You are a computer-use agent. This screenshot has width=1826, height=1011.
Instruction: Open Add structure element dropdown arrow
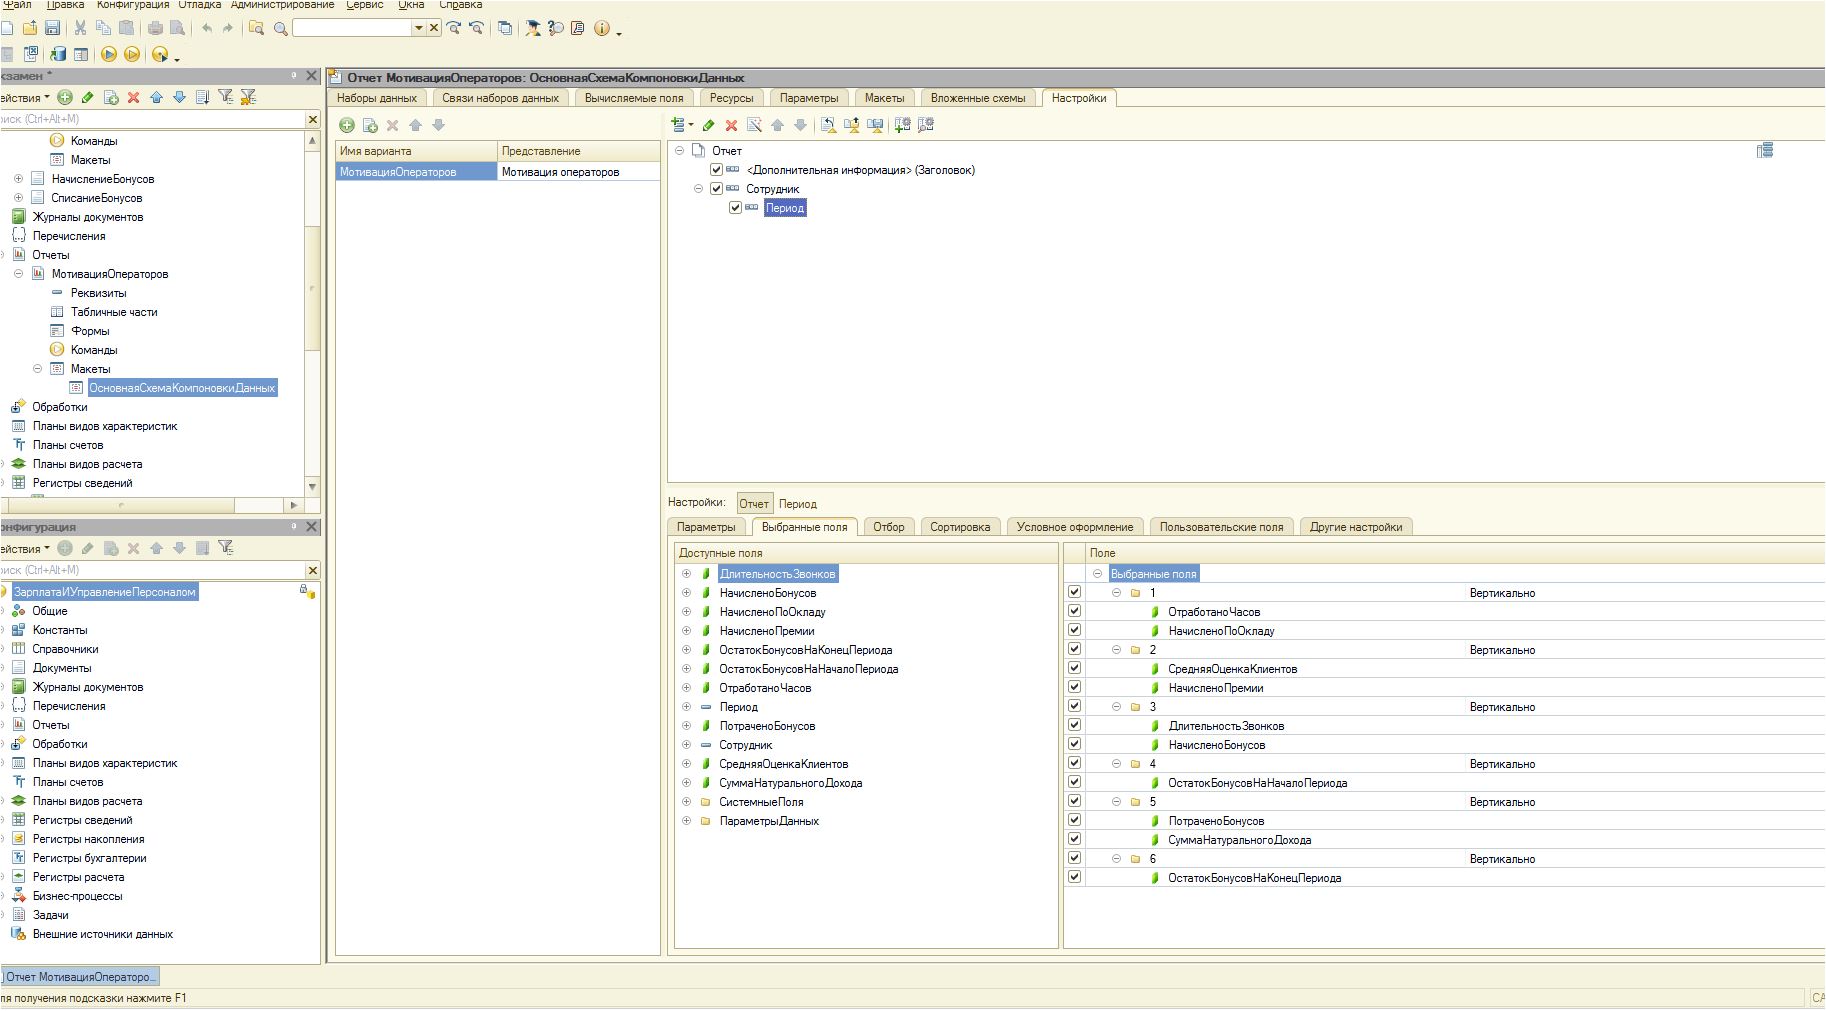coord(691,126)
